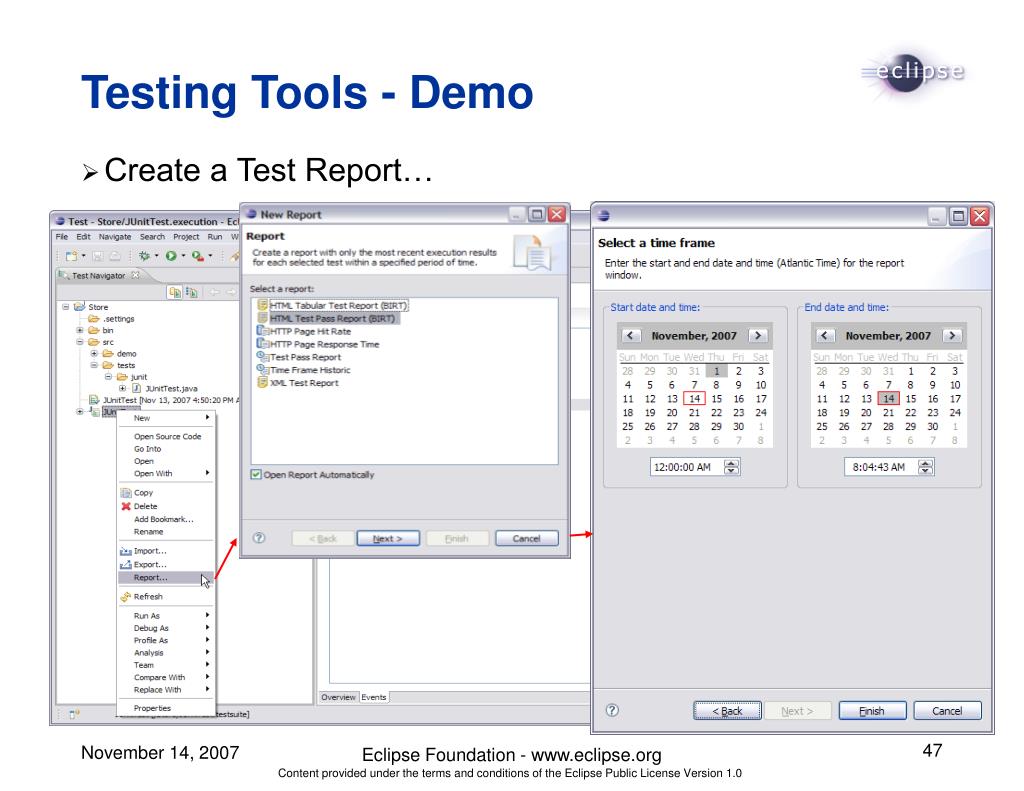Click the navigator Back arrow icon
This screenshot has height=791, width=1024.
214,292
